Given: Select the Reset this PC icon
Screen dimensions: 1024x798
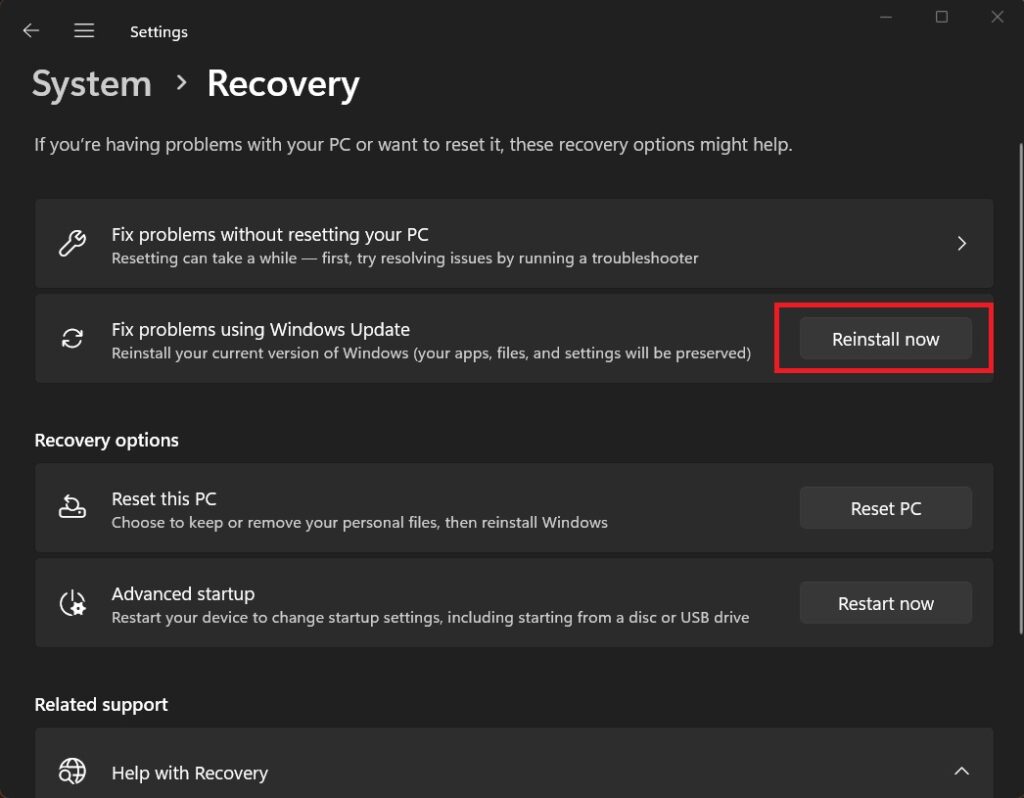Looking at the screenshot, I should (x=72, y=507).
